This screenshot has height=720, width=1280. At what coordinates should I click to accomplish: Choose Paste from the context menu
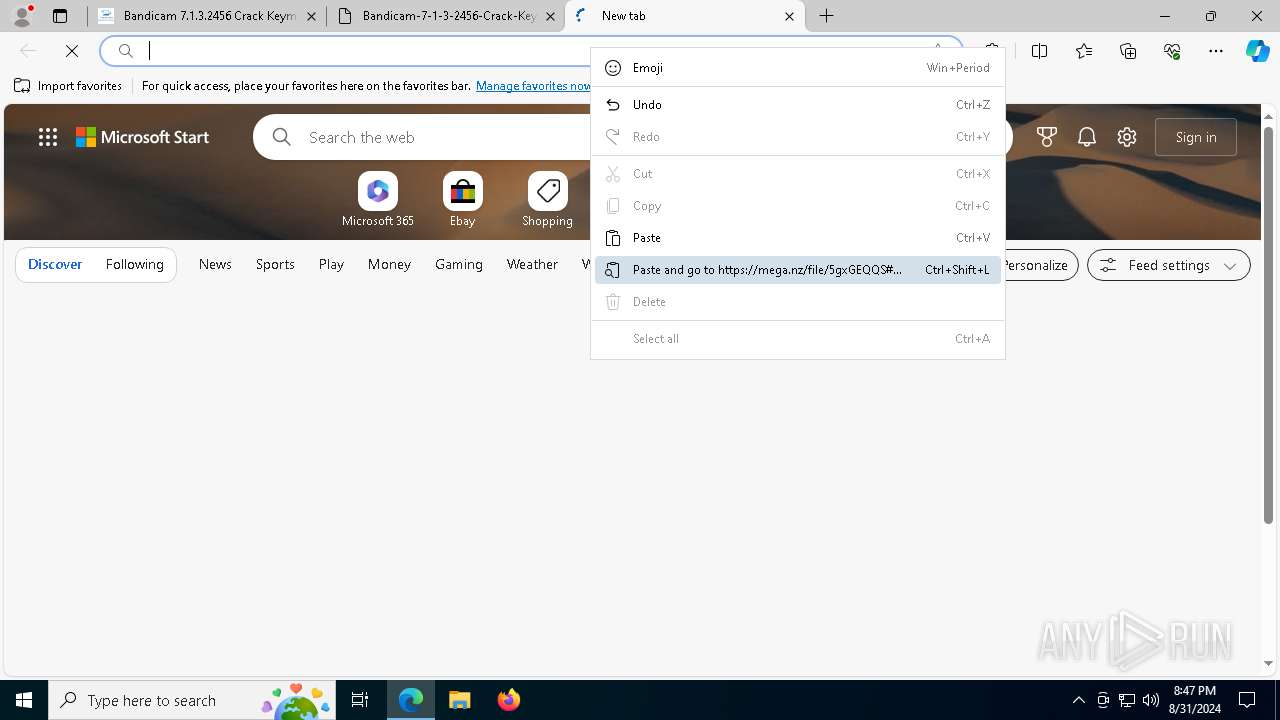click(798, 238)
